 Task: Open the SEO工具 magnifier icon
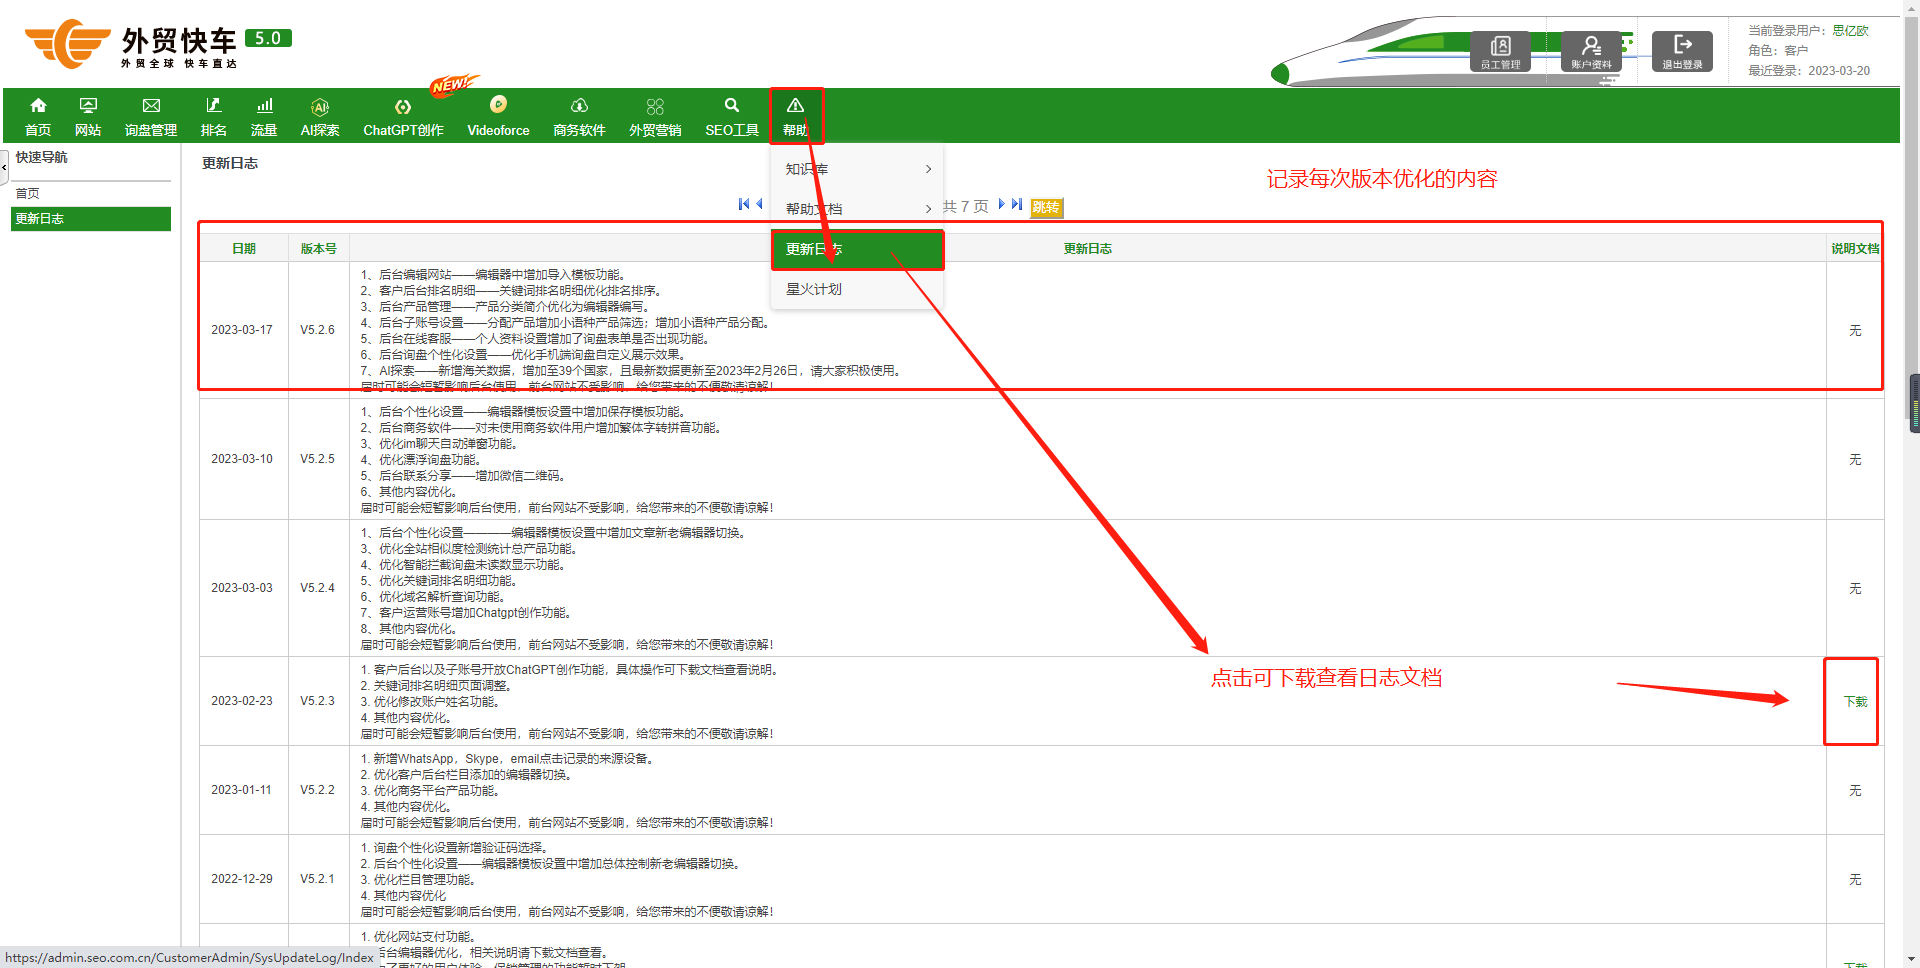732,106
